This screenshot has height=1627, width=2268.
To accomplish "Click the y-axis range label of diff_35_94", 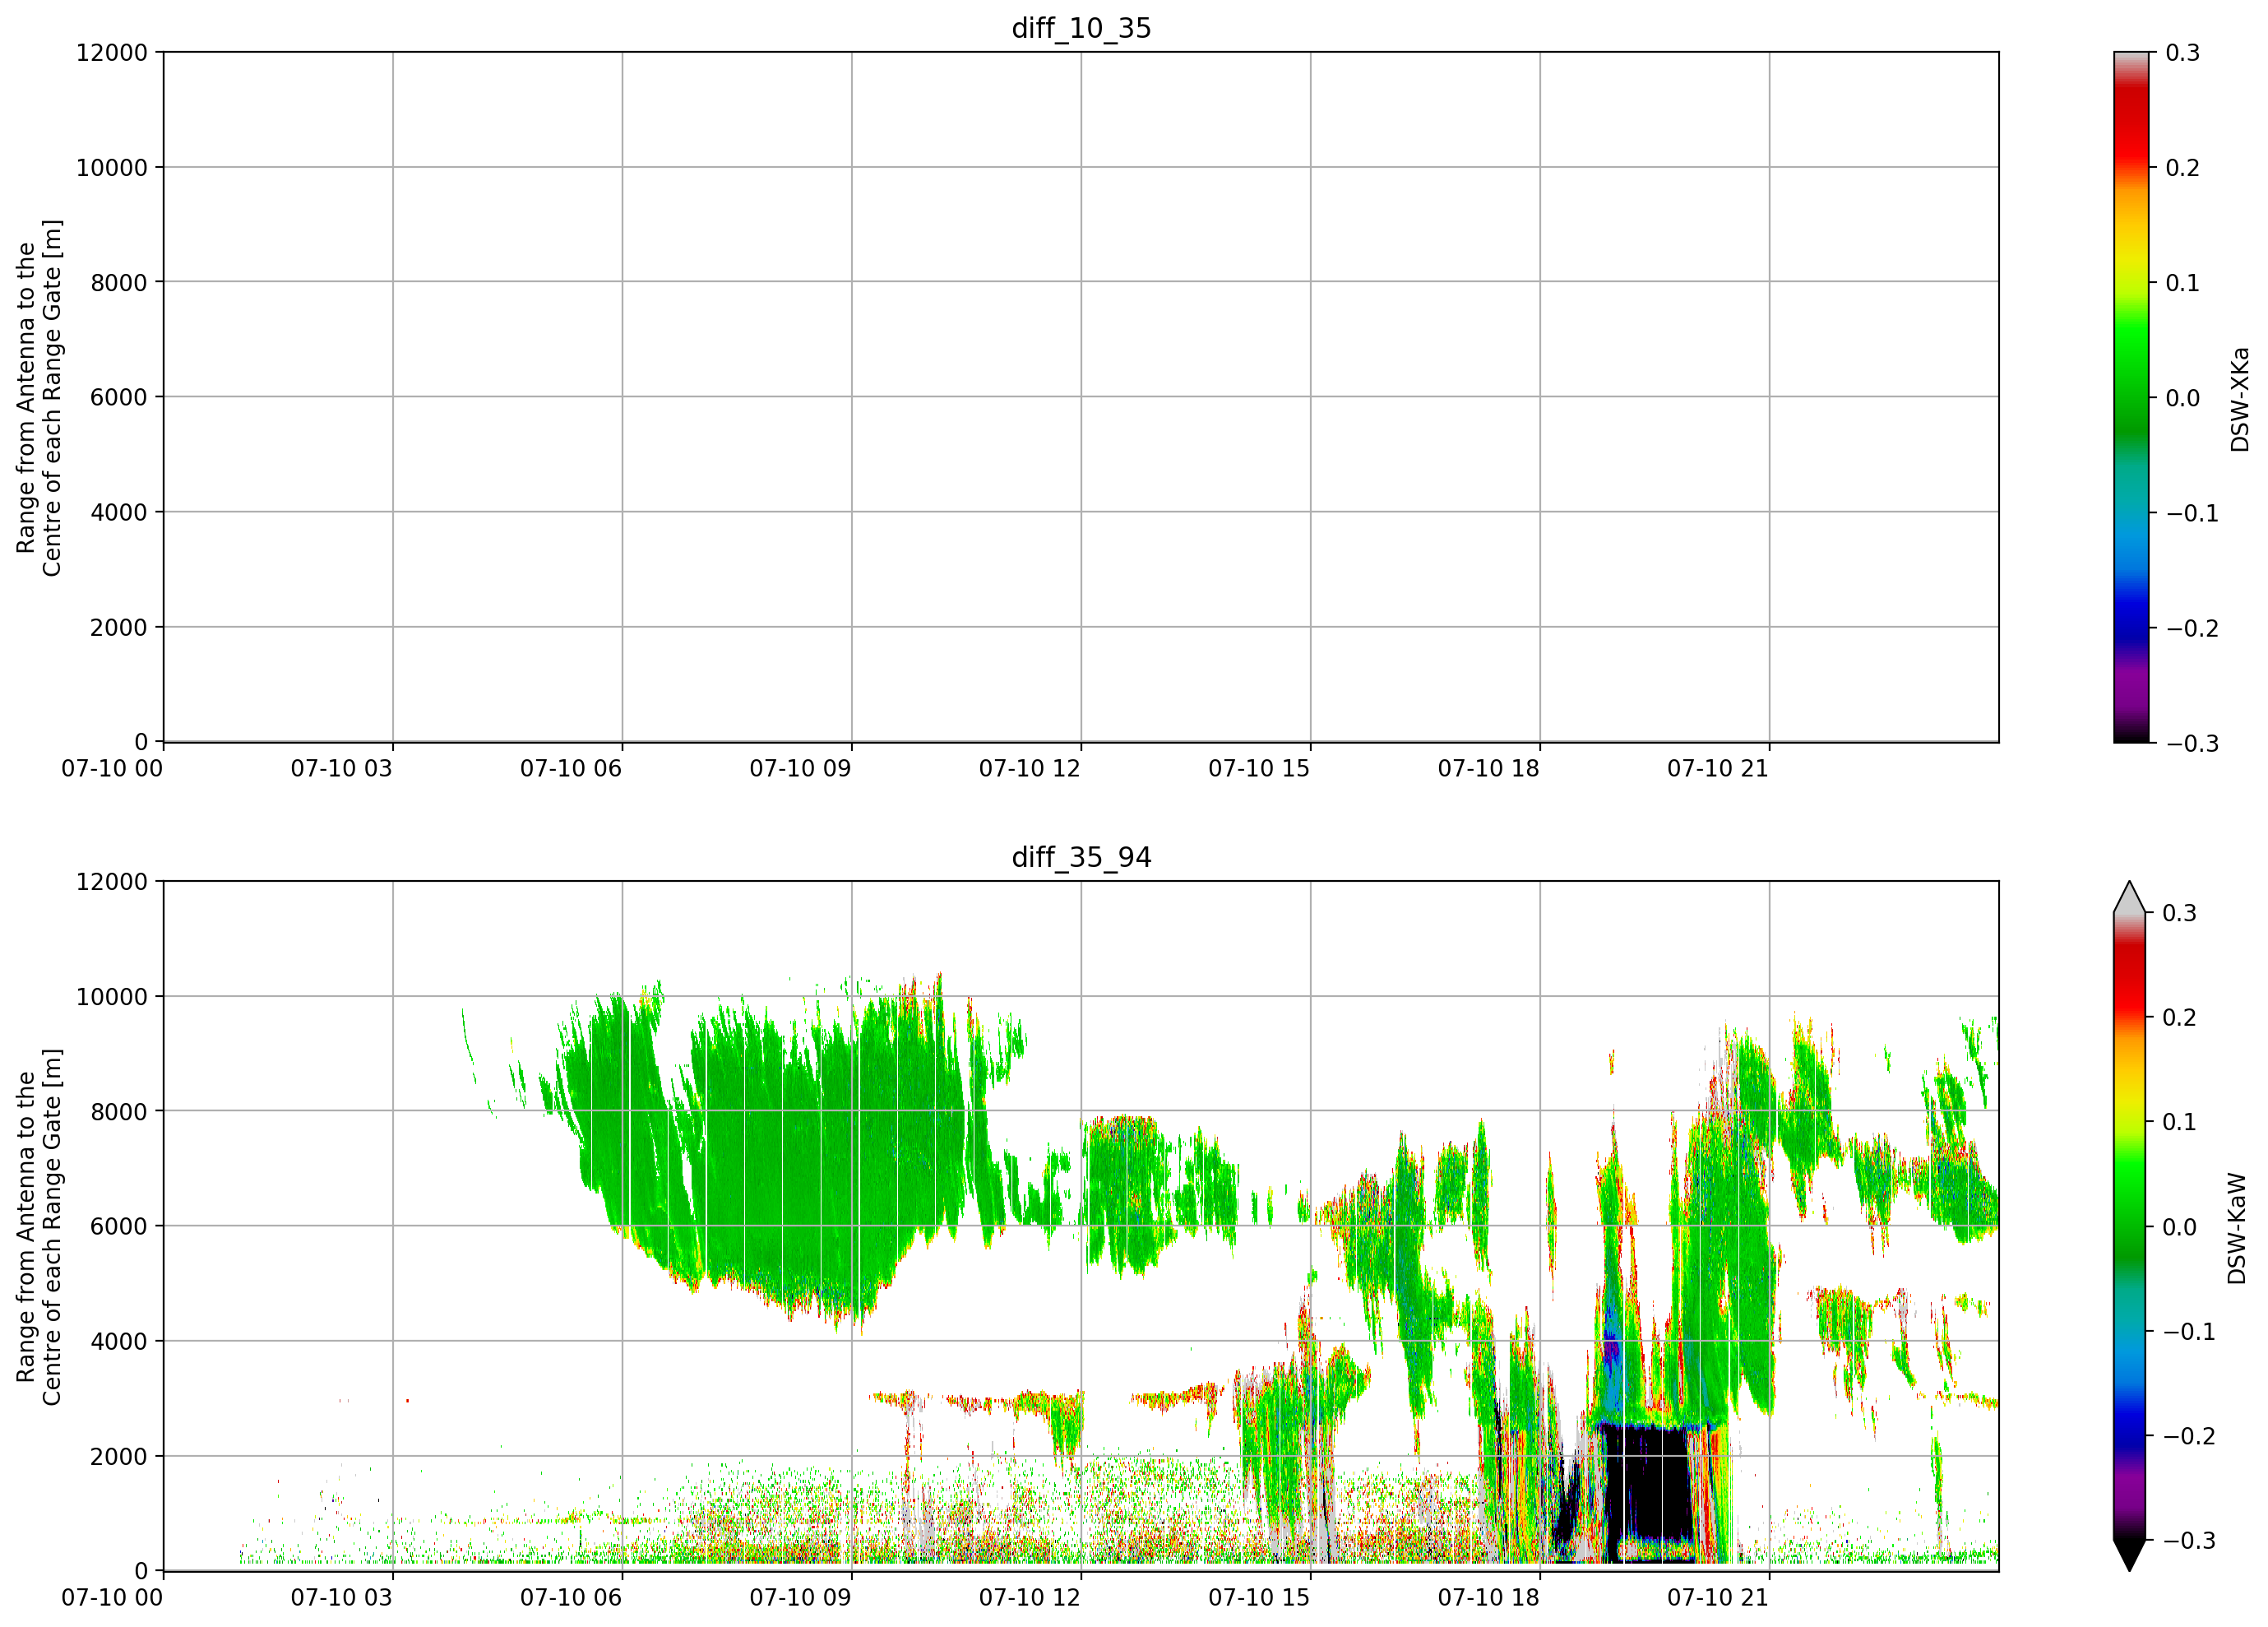I will pos(39,1226).
